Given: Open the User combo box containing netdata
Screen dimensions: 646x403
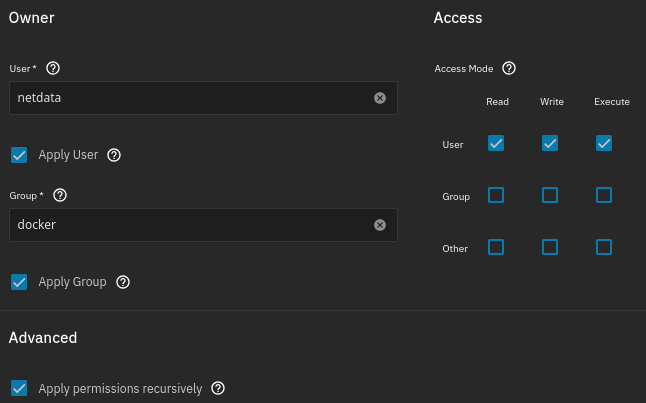Looking at the screenshot, I should point(190,98).
